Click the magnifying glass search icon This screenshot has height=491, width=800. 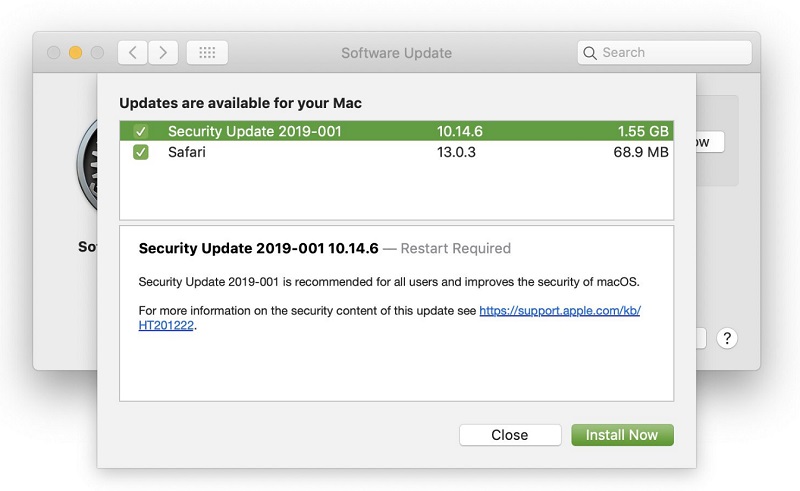pyautogui.click(x=590, y=53)
